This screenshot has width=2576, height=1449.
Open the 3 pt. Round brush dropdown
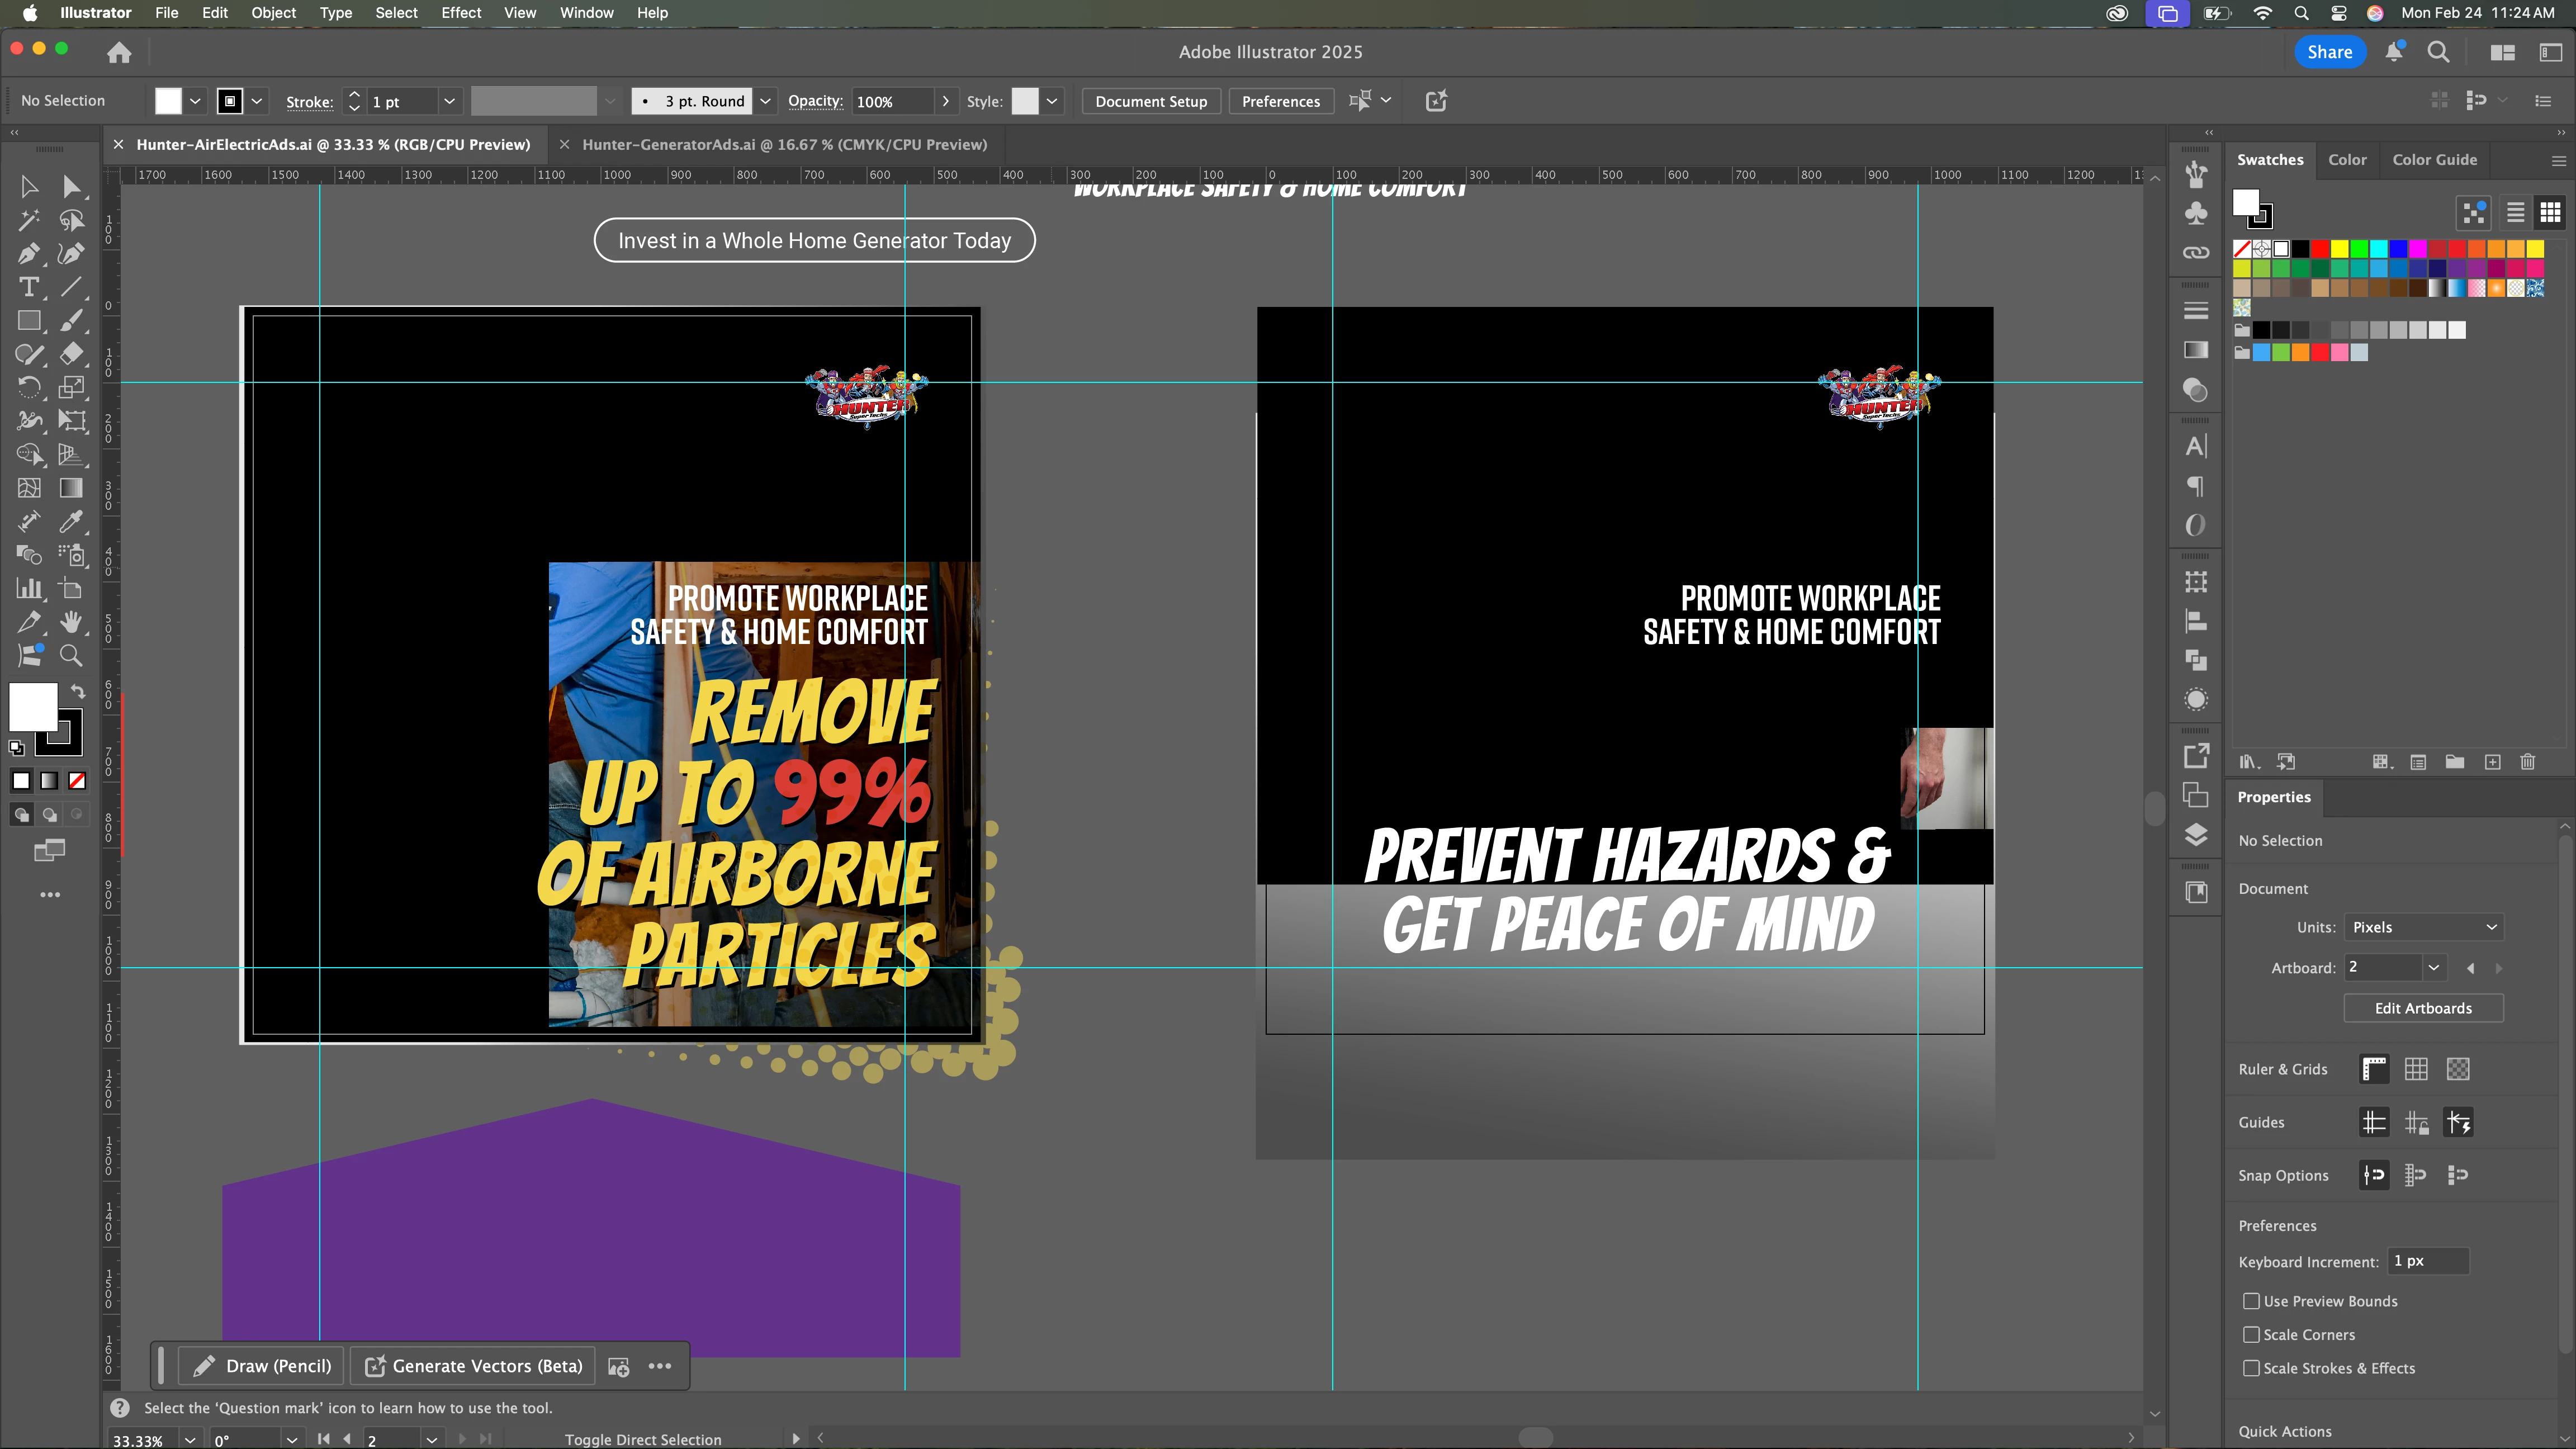click(x=765, y=101)
